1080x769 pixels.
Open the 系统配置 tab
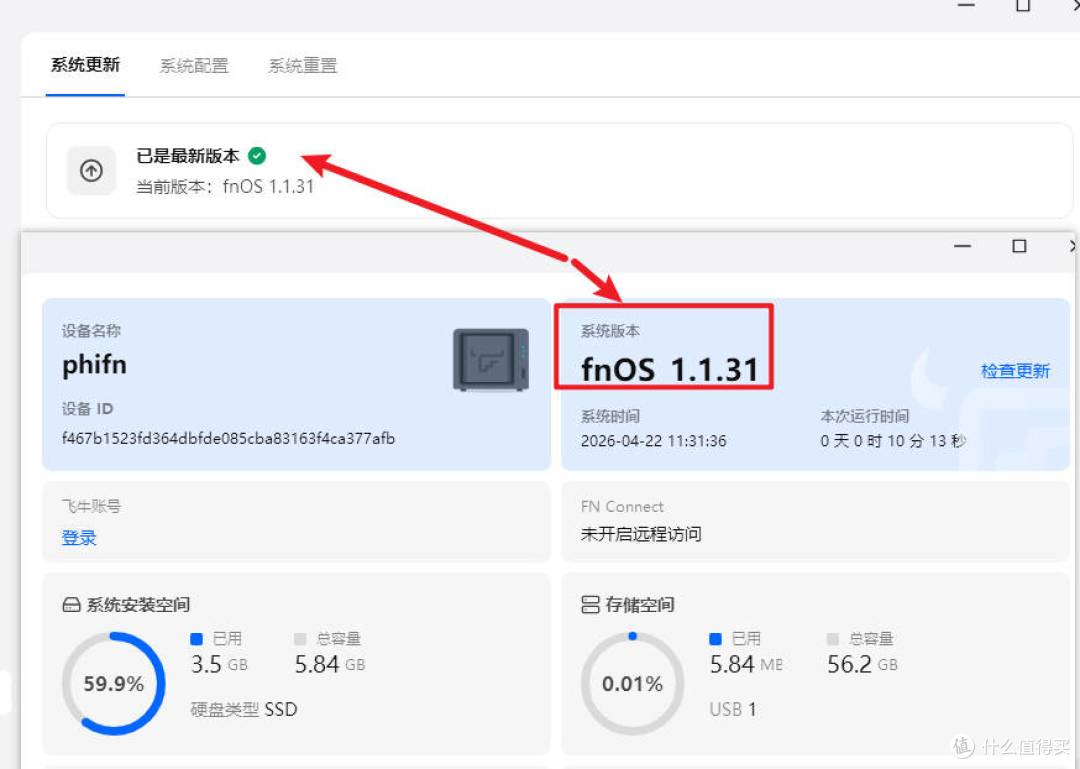pyautogui.click(x=194, y=66)
